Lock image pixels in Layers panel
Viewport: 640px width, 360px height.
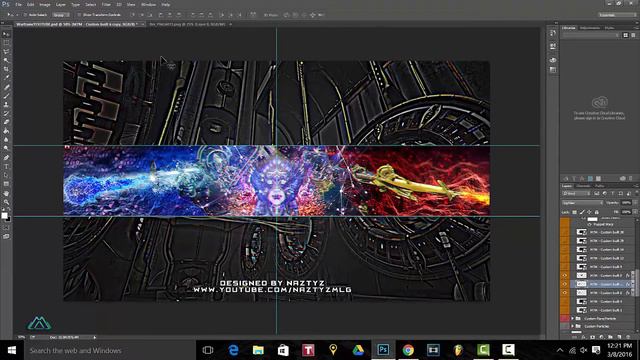[582, 212]
